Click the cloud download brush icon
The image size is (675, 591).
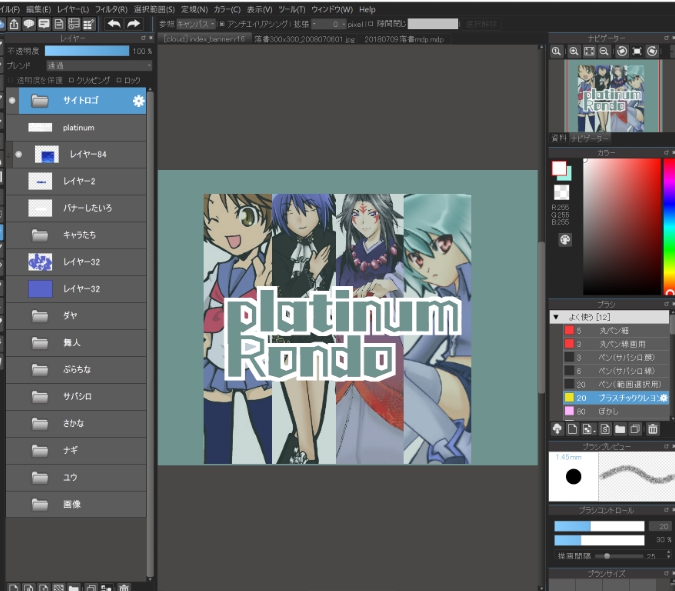pyautogui.click(x=557, y=429)
